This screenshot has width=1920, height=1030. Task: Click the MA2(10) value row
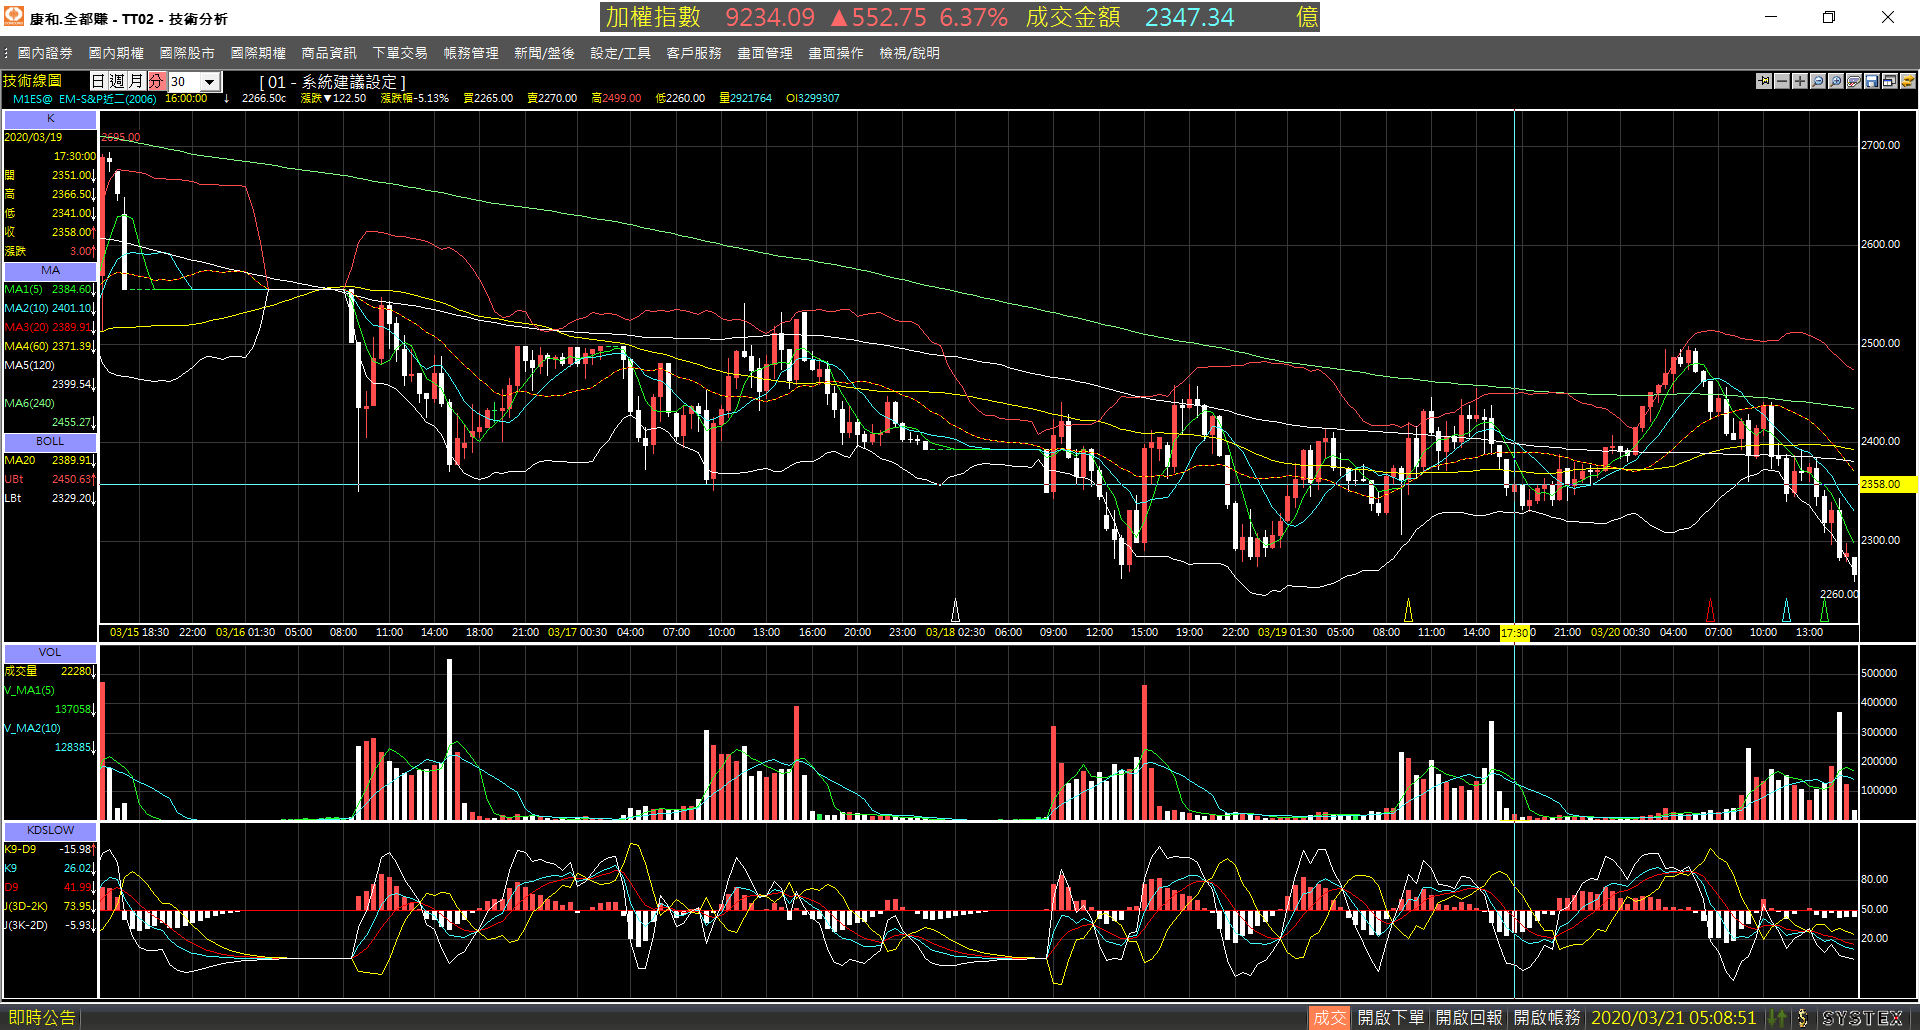(x=49, y=309)
